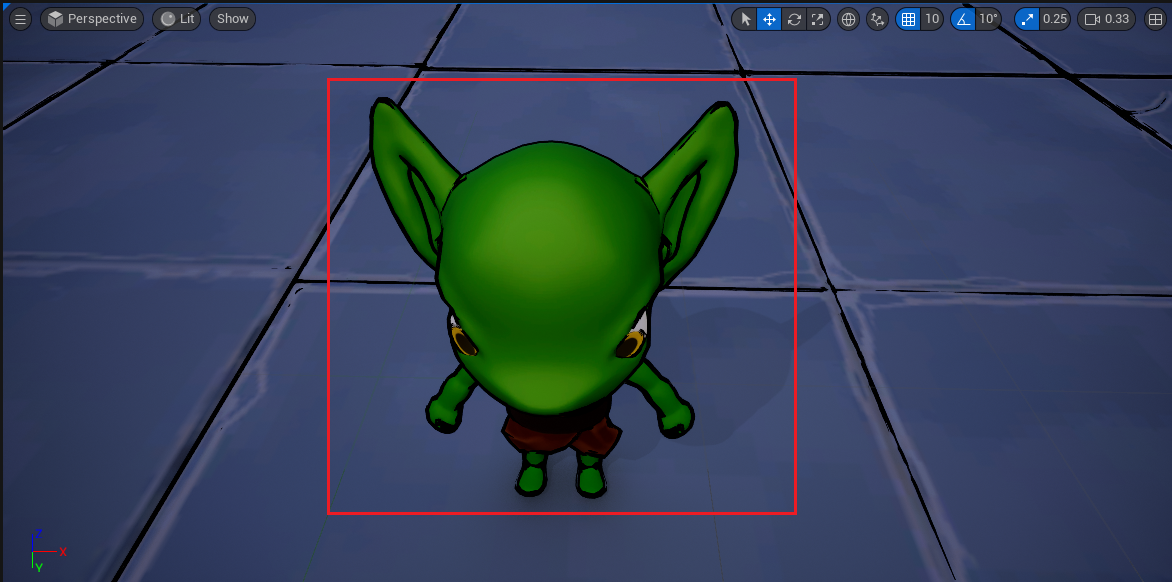Open the Lit view mode menu
Viewport: 1172px width, 582px height.
[x=176, y=19]
